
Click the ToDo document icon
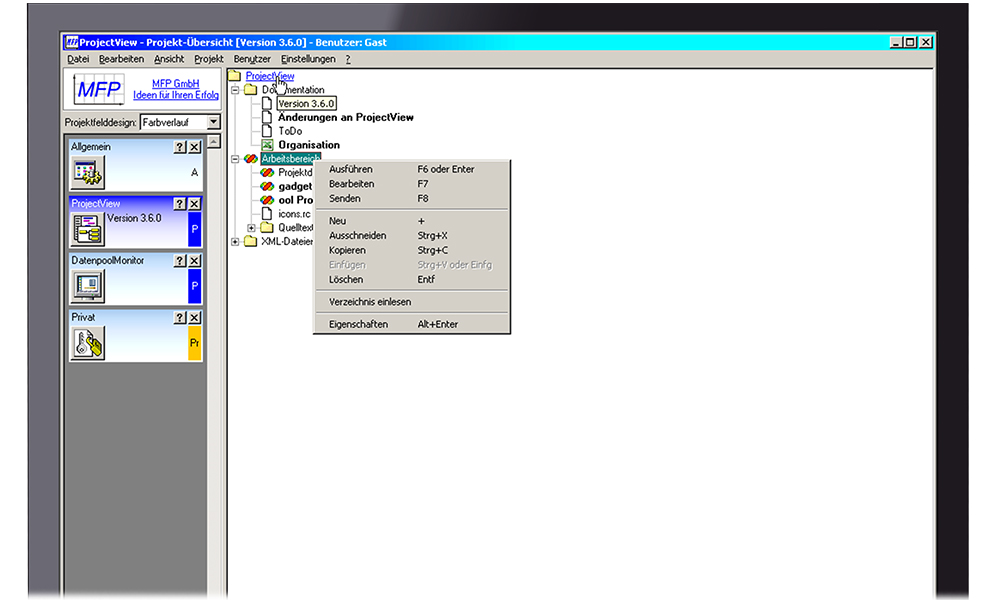click(x=267, y=131)
